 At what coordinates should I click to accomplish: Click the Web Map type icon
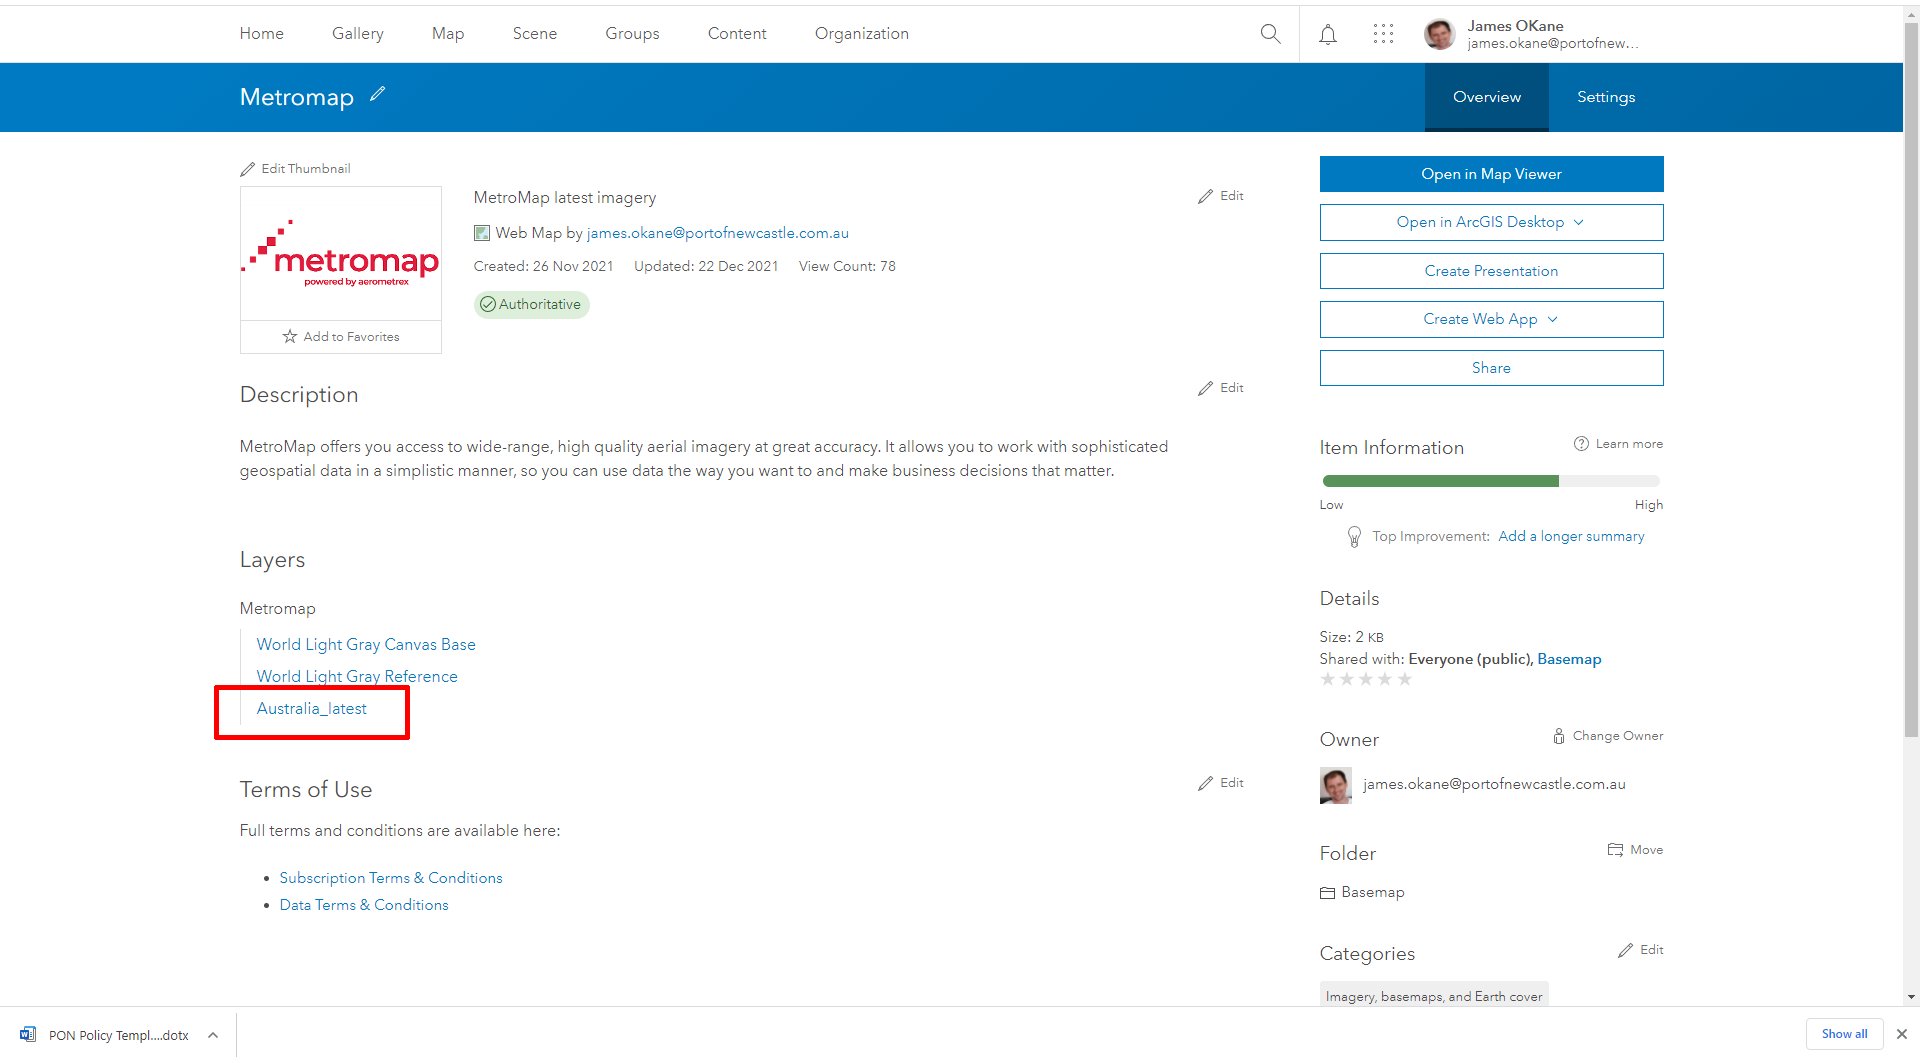coord(482,233)
